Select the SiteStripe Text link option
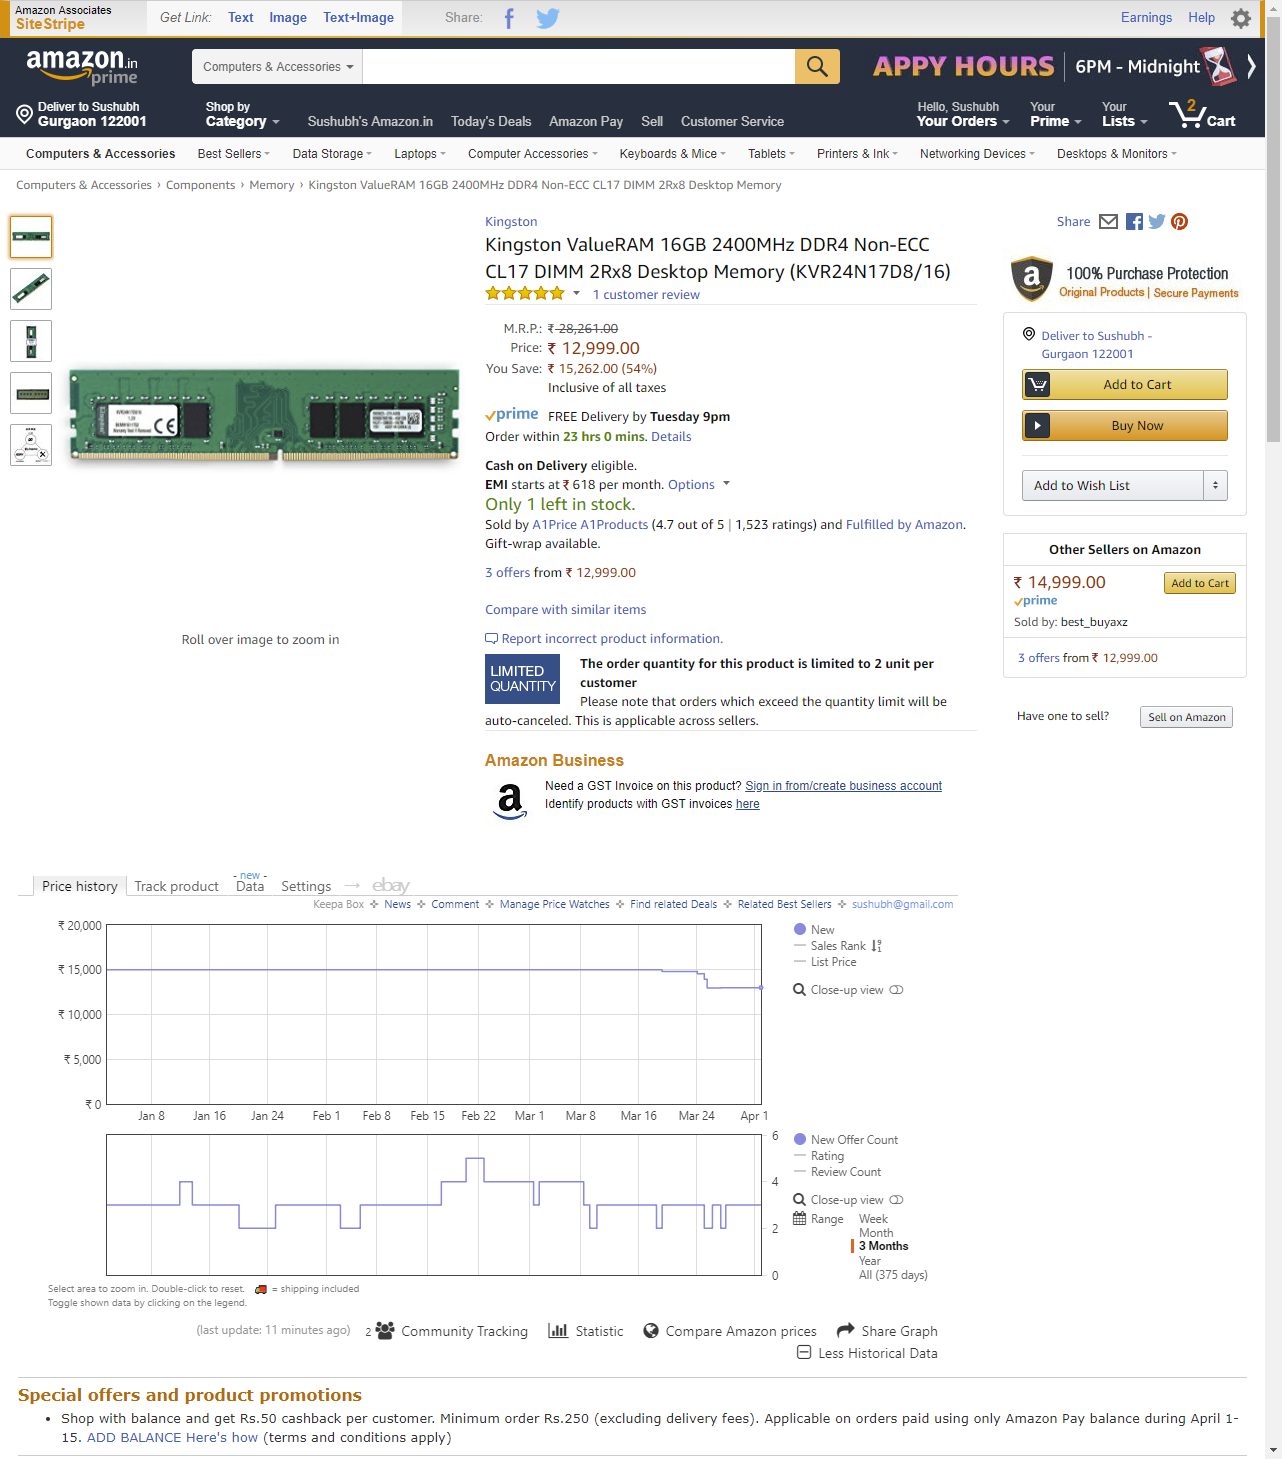The height and width of the screenshot is (1459, 1282). 241,18
